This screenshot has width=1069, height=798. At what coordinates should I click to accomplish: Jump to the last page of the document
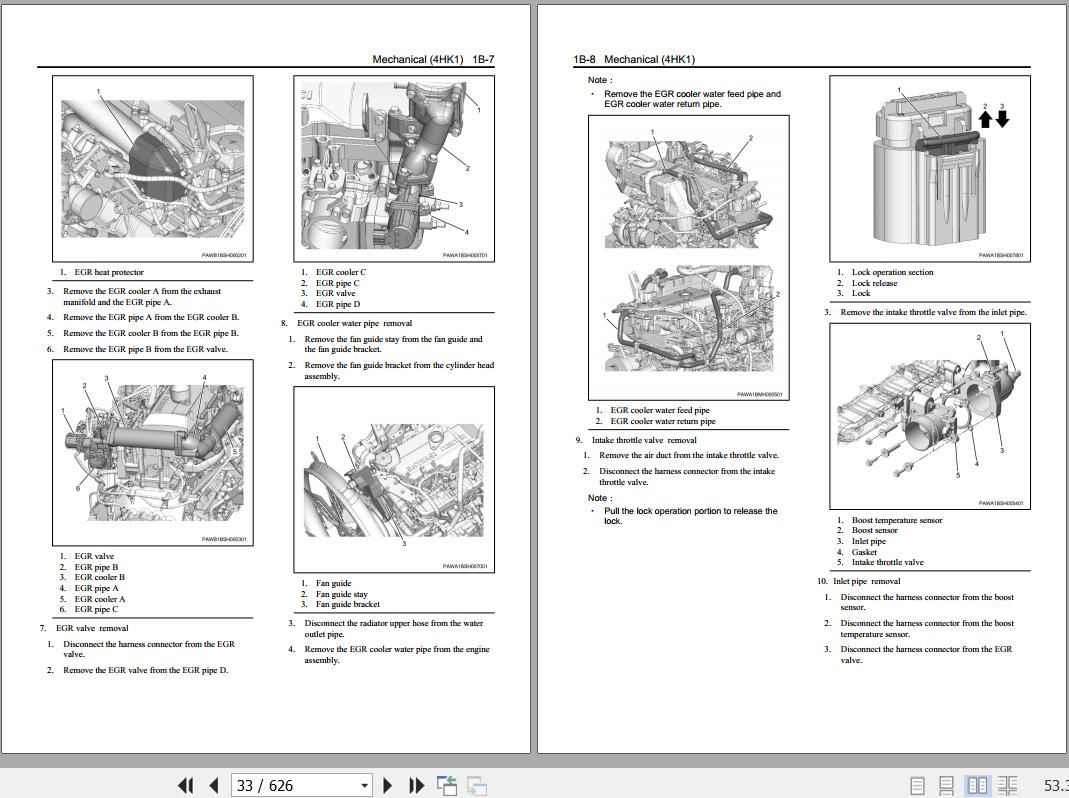(416, 786)
